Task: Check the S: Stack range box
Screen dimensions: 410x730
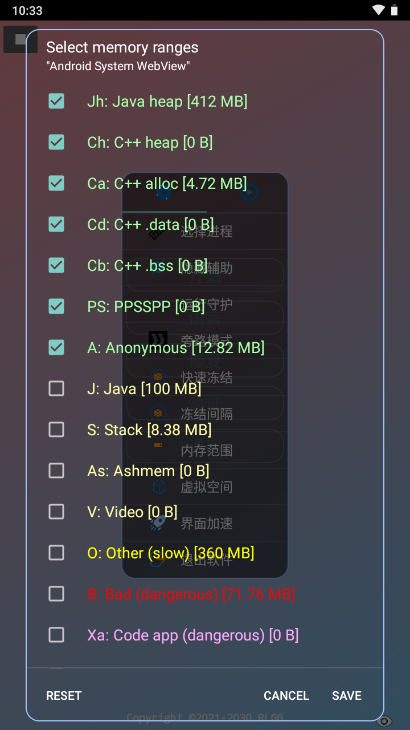Action: coord(56,429)
